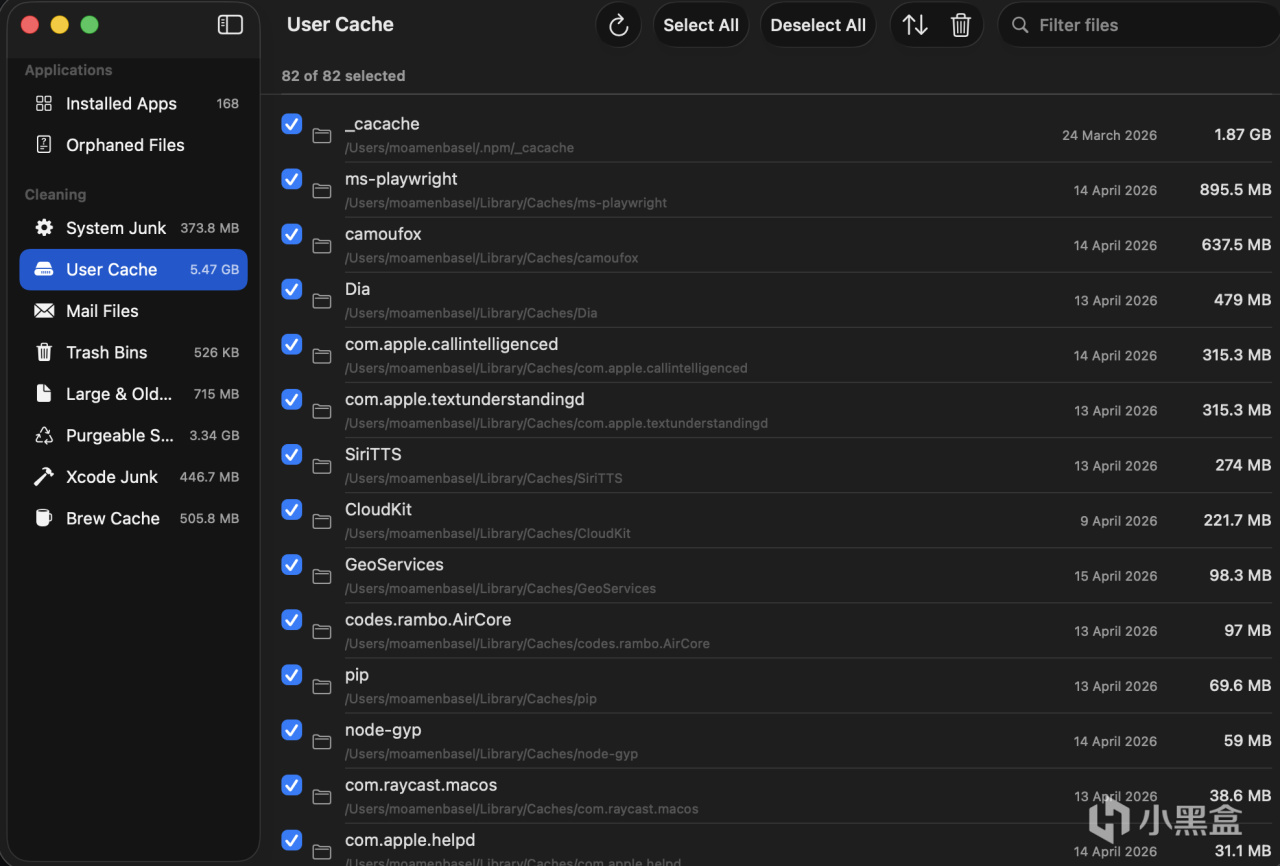Viewport: 1280px width, 866px height.
Task: Click the Purgeable Space recycle icon
Action: point(44,435)
